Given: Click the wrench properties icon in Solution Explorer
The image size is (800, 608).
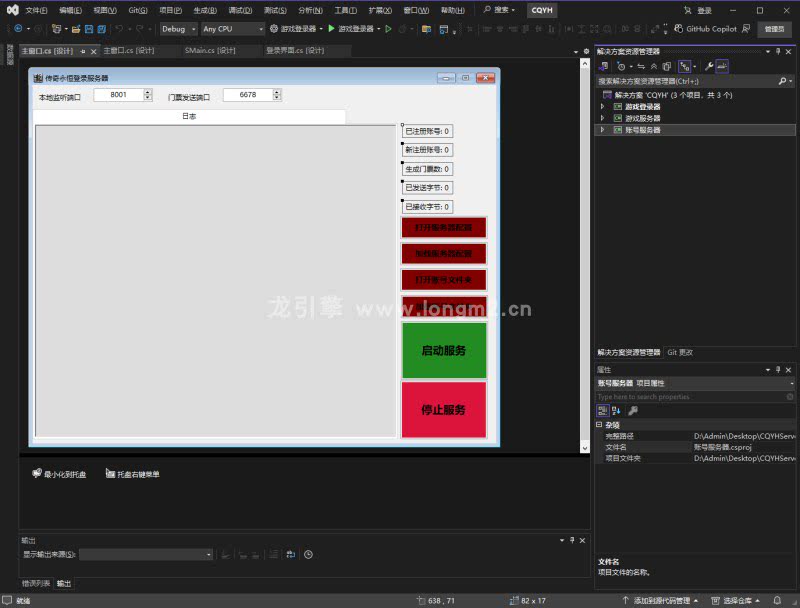Looking at the screenshot, I should coord(709,66).
